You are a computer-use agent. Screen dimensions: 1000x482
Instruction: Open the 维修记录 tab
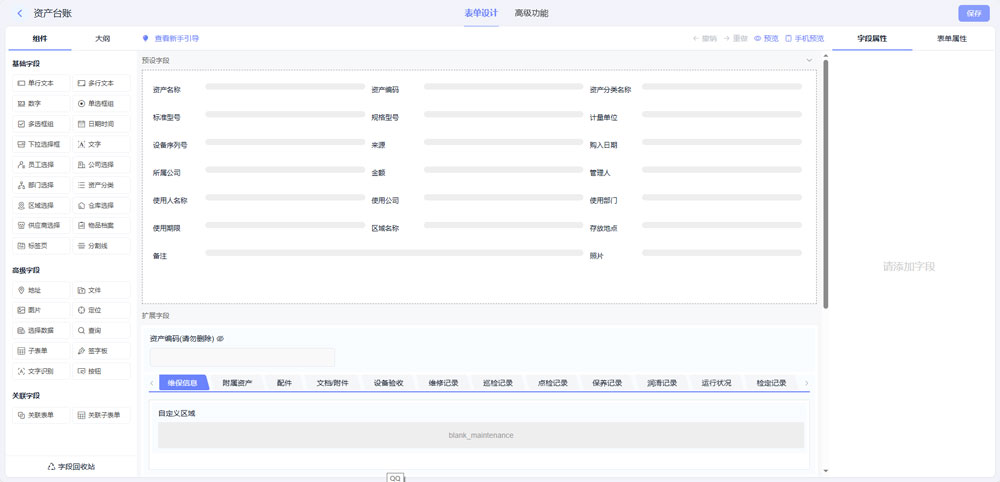[x=443, y=383]
